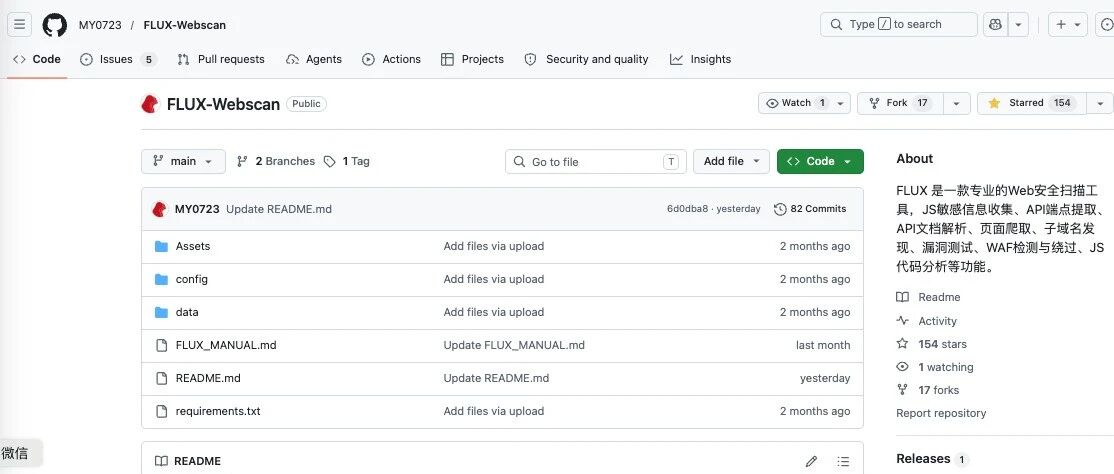This screenshot has height=474, width=1114.
Task: Select the README tab in file viewer
Action: coord(188,461)
